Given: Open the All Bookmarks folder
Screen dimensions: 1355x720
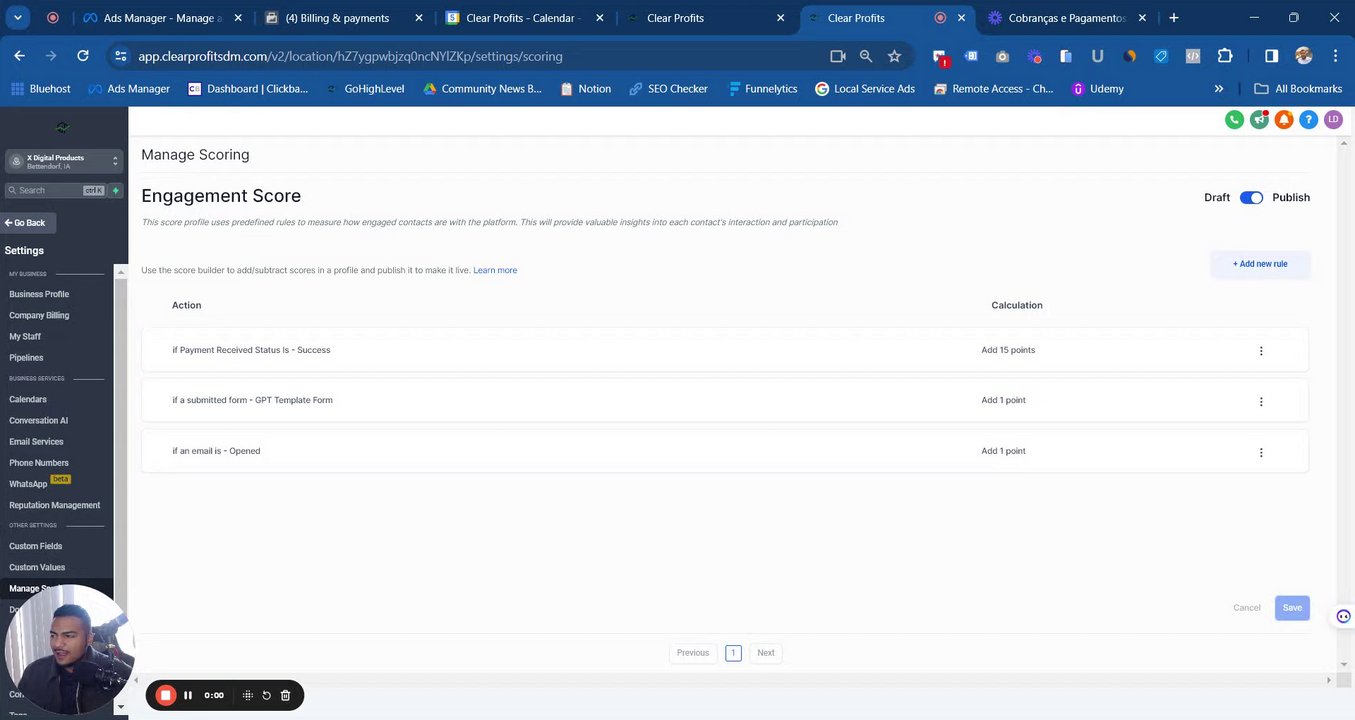Looking at the screenshot, I should pos(1298,88).
